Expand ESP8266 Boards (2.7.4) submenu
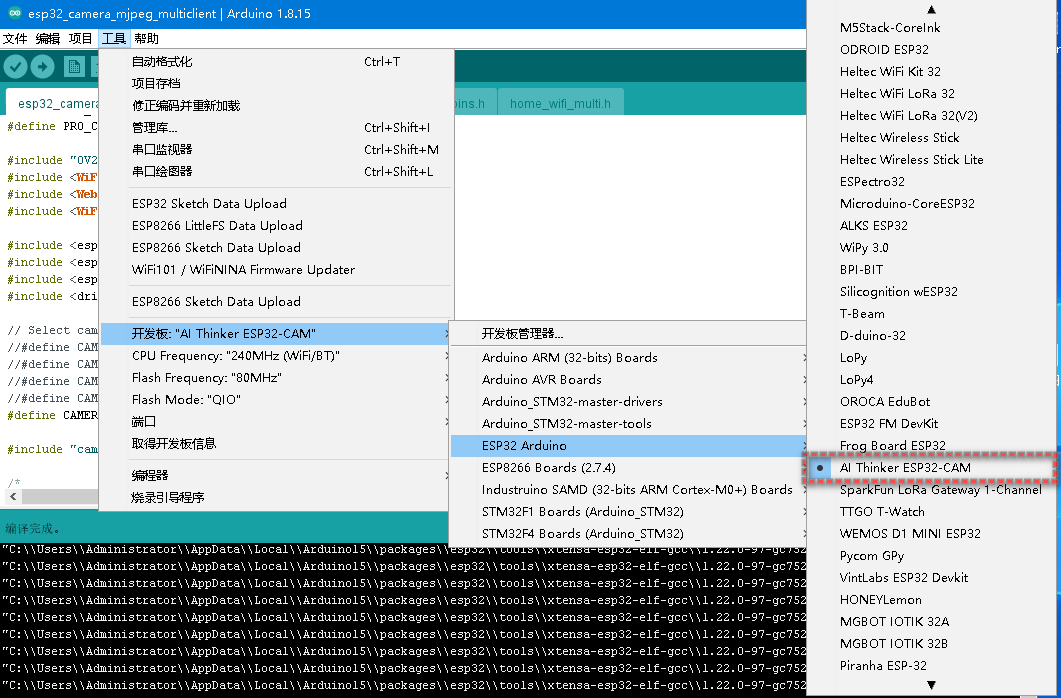Viewport: 1061px width, 698px height. pos(629,467)
